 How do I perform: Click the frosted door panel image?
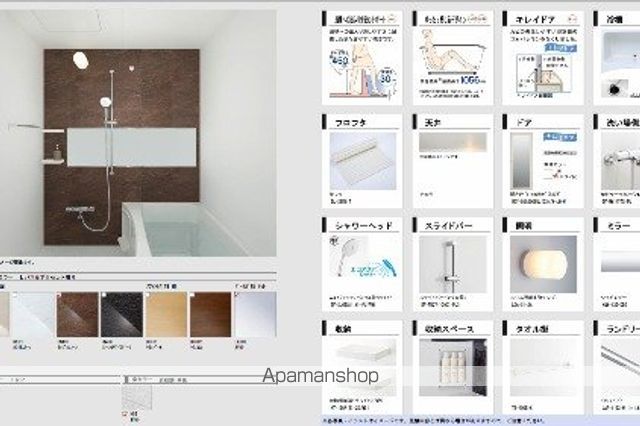522,161
